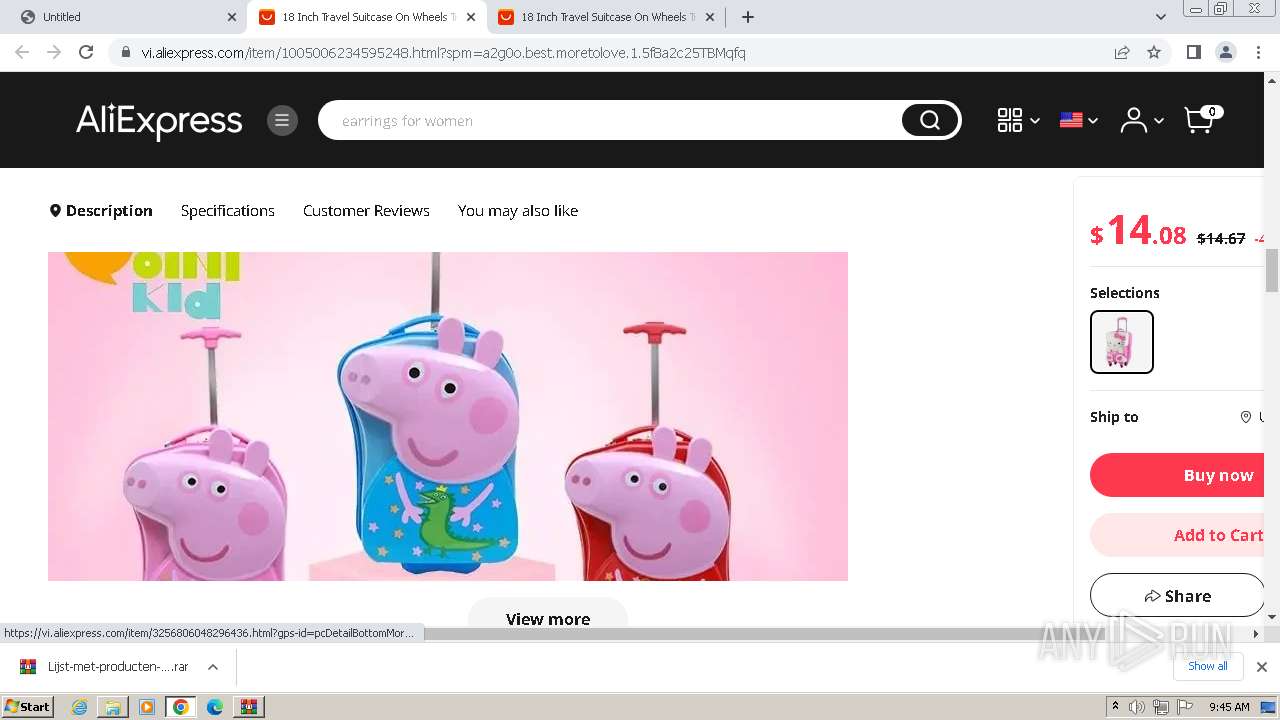The height and width of the screenshot is (720, 1280).
Task: Reload the current page
Action: [x=86, y=52]
